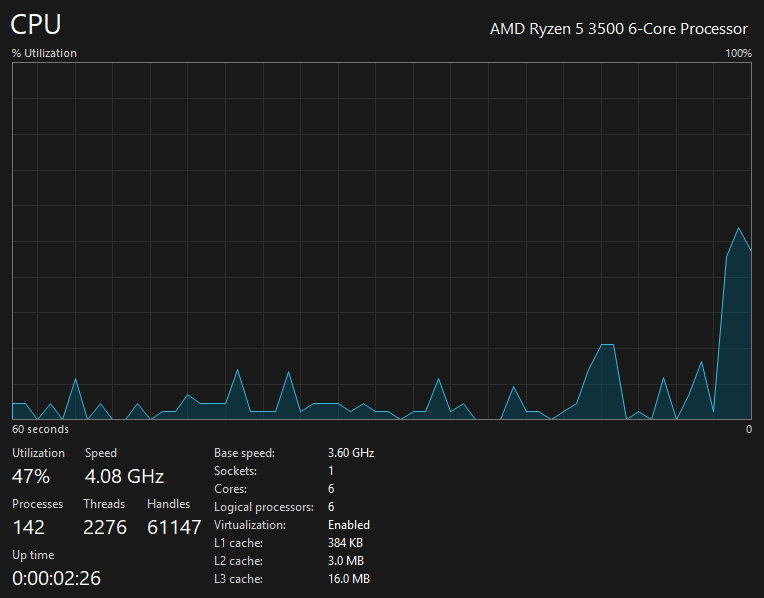Click the Utilization label
The height and width of the screenshot is (598, 764).
click(38, 453)
